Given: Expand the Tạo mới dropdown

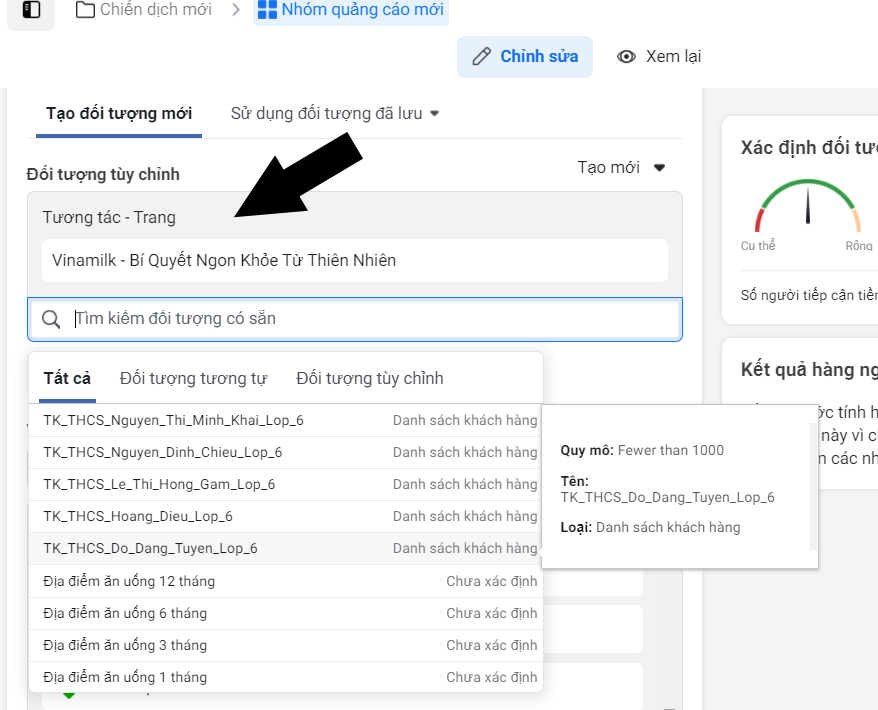Looking at the screenshot, I should tap(621, 167).
